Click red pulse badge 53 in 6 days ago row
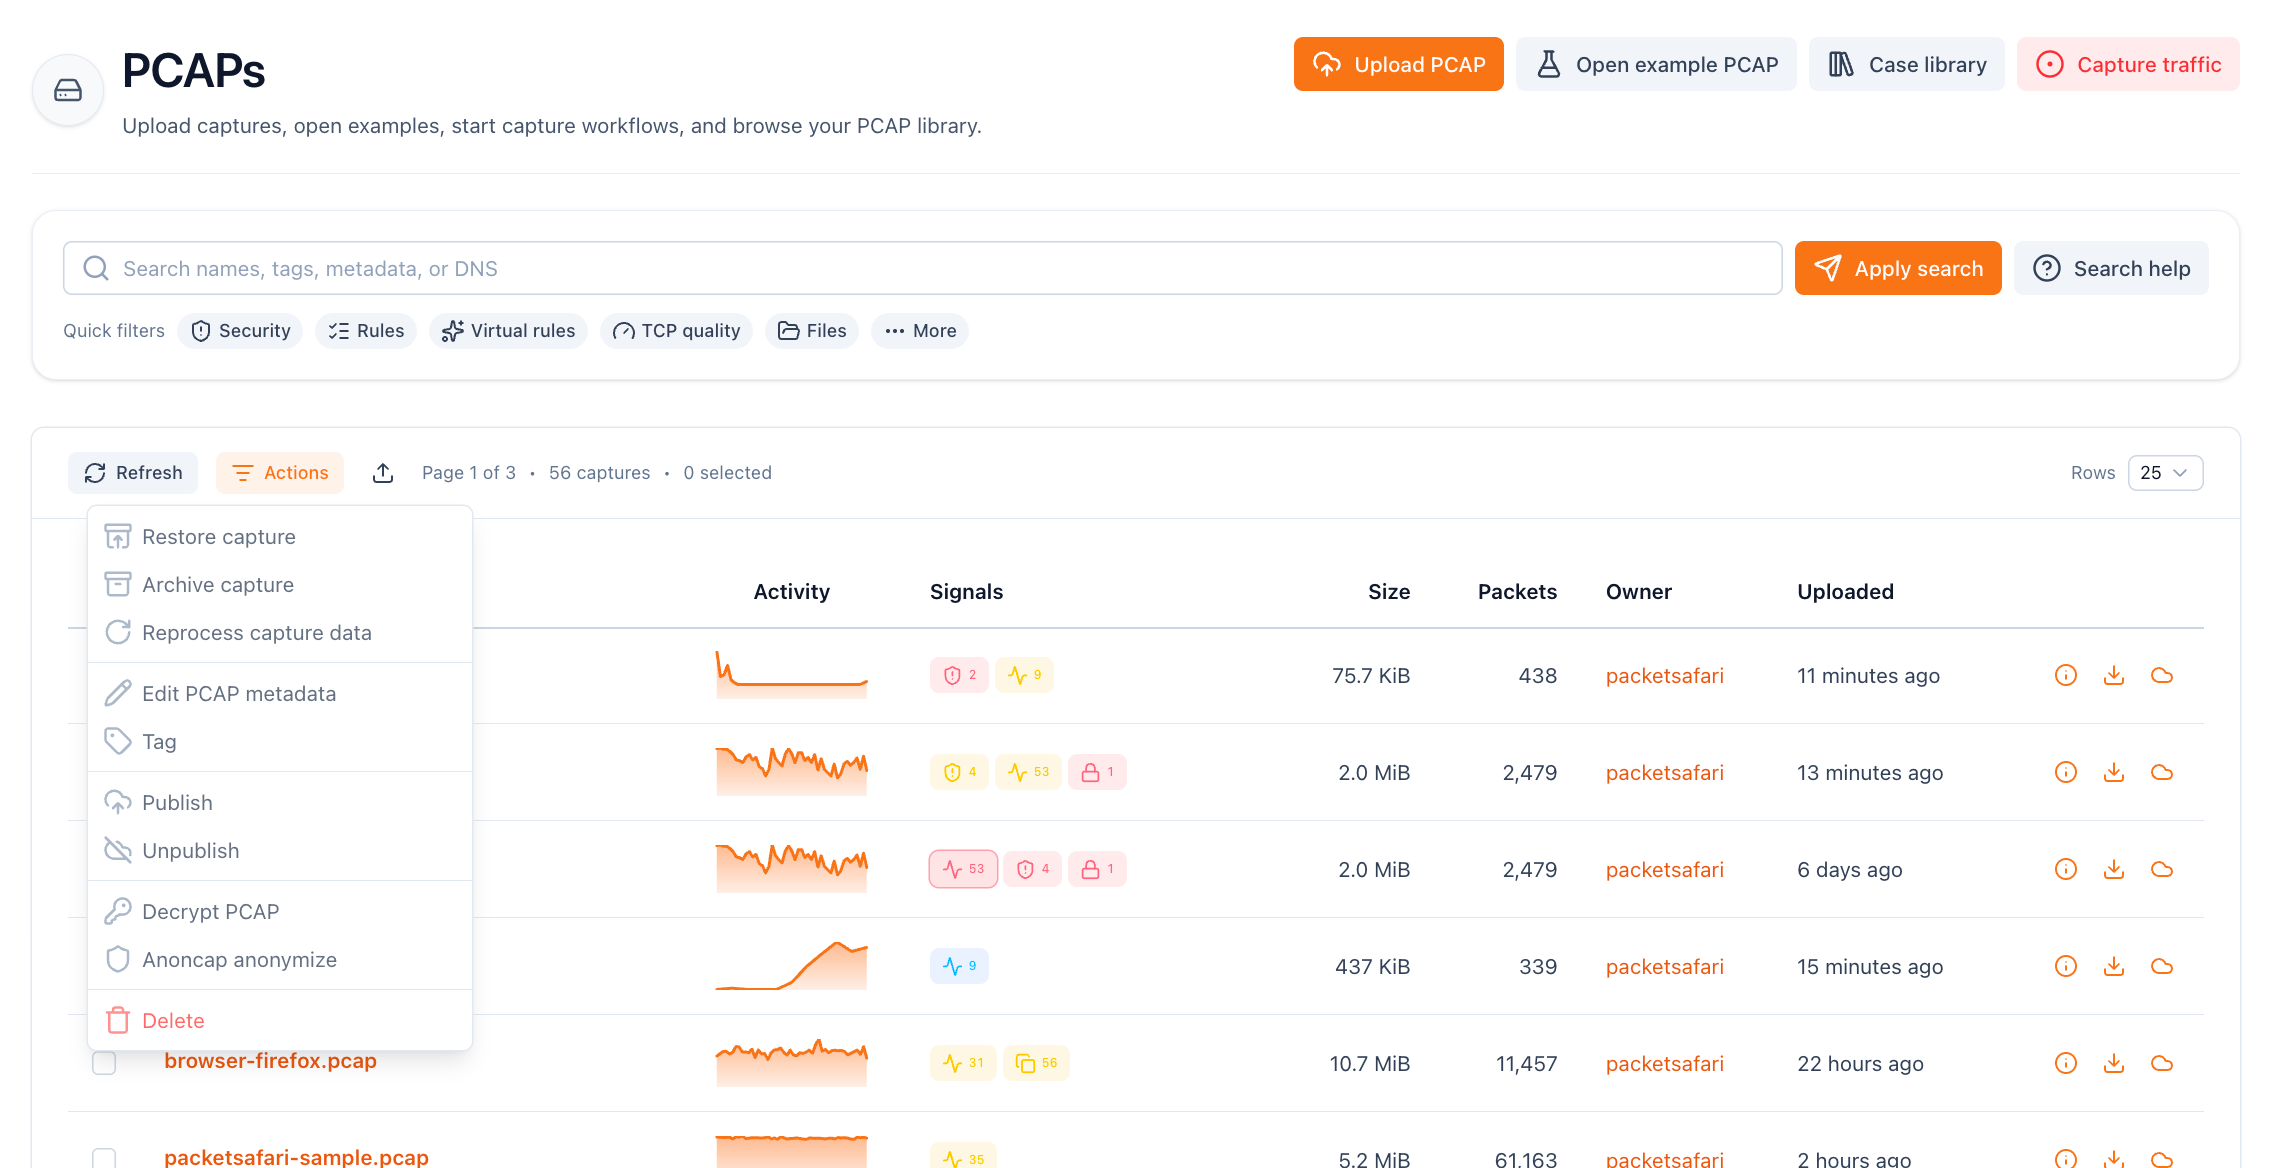Image resolution: width=2274 pixels, height=1168 pixels. pyautogui.click(x=963, y=869)
